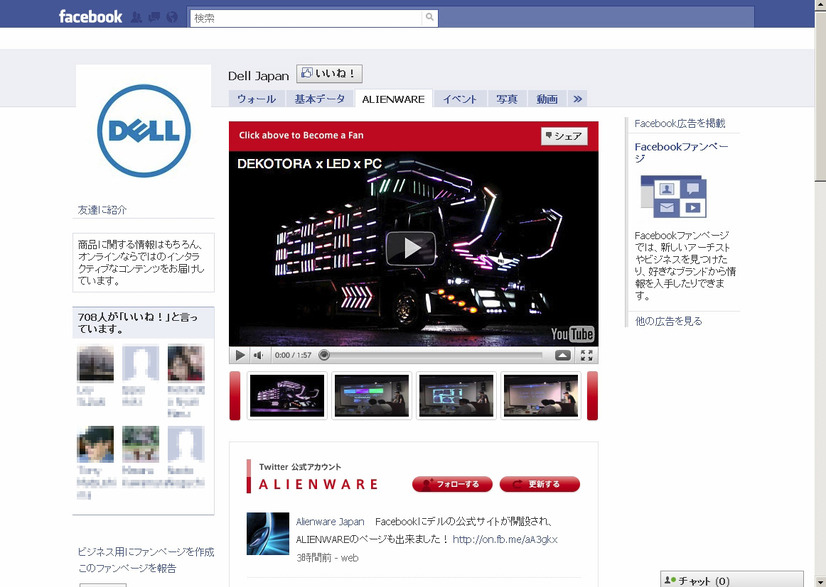This screenshot has width=826, height=587.
Task: Select fourth presentation video thumbnail
Action: pyautogui.click(x=541, y=396)
